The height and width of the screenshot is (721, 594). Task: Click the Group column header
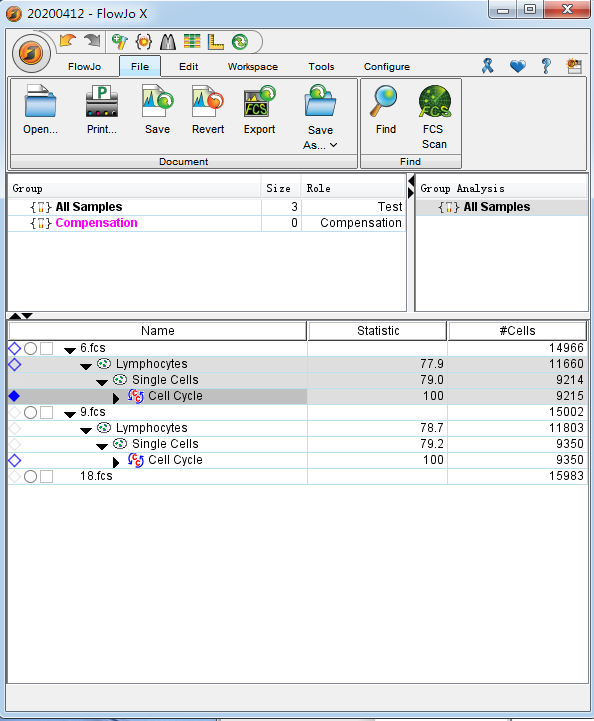click(x=135, y=189)
